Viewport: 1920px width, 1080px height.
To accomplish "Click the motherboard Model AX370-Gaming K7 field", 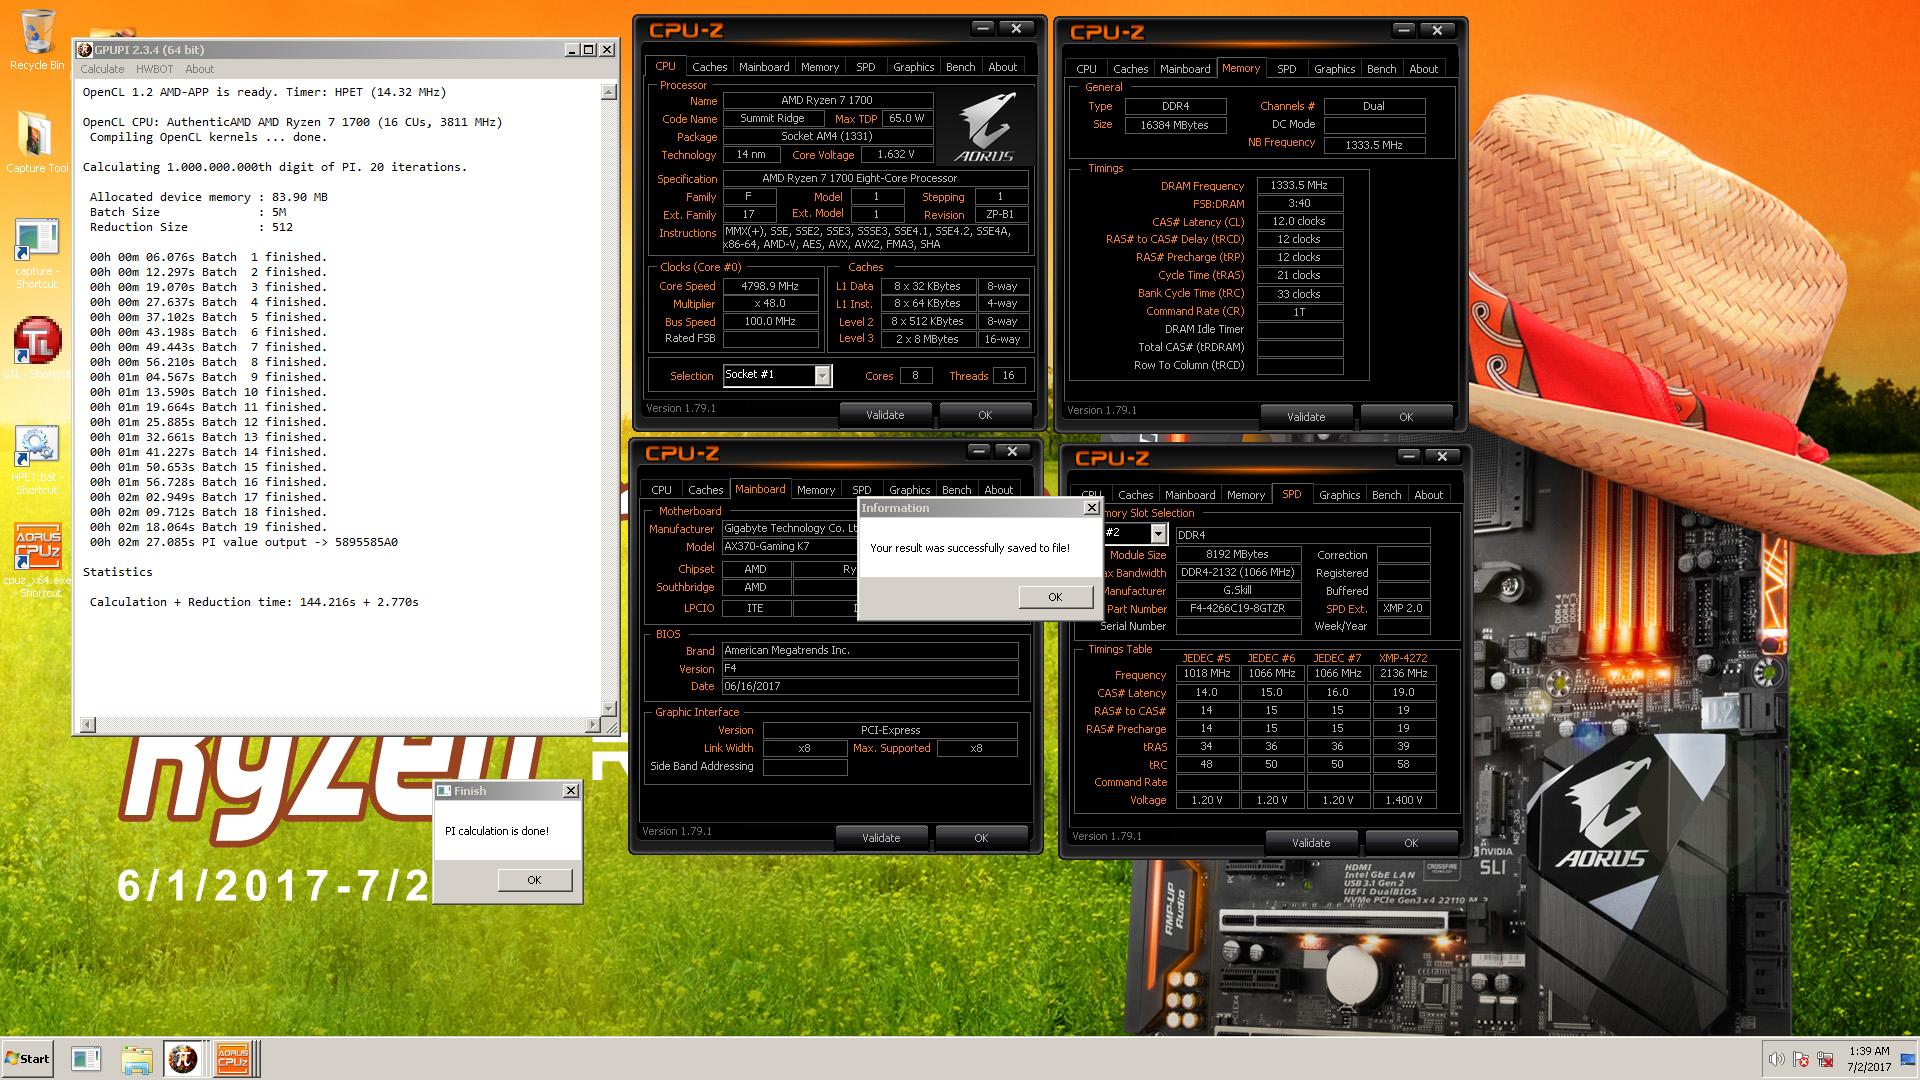I will tap(790, 547).
